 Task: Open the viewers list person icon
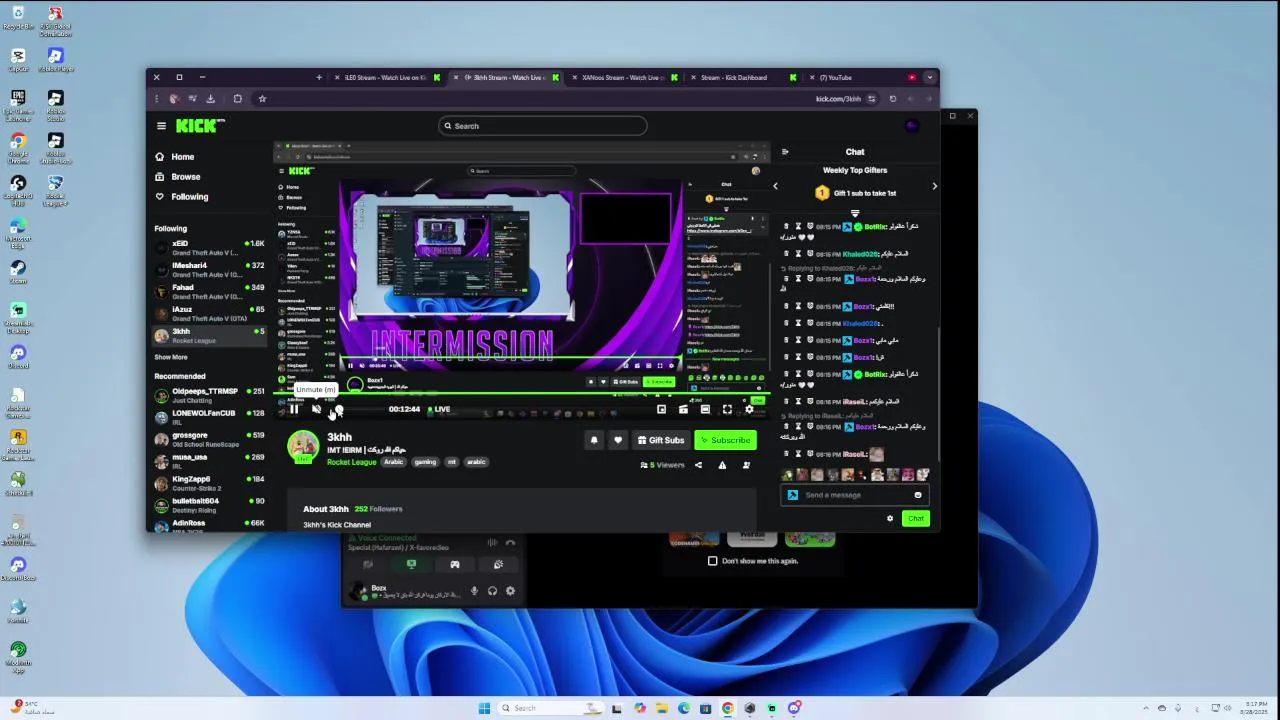pyautogui.click(x=746, y=465)
